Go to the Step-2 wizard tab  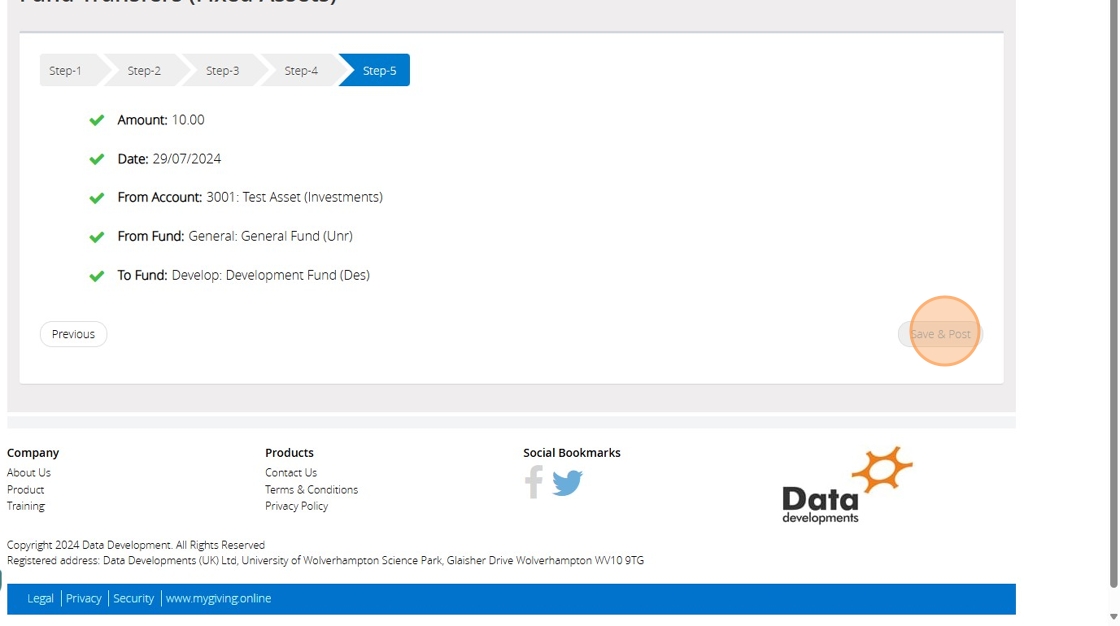(x=144, y=70)
